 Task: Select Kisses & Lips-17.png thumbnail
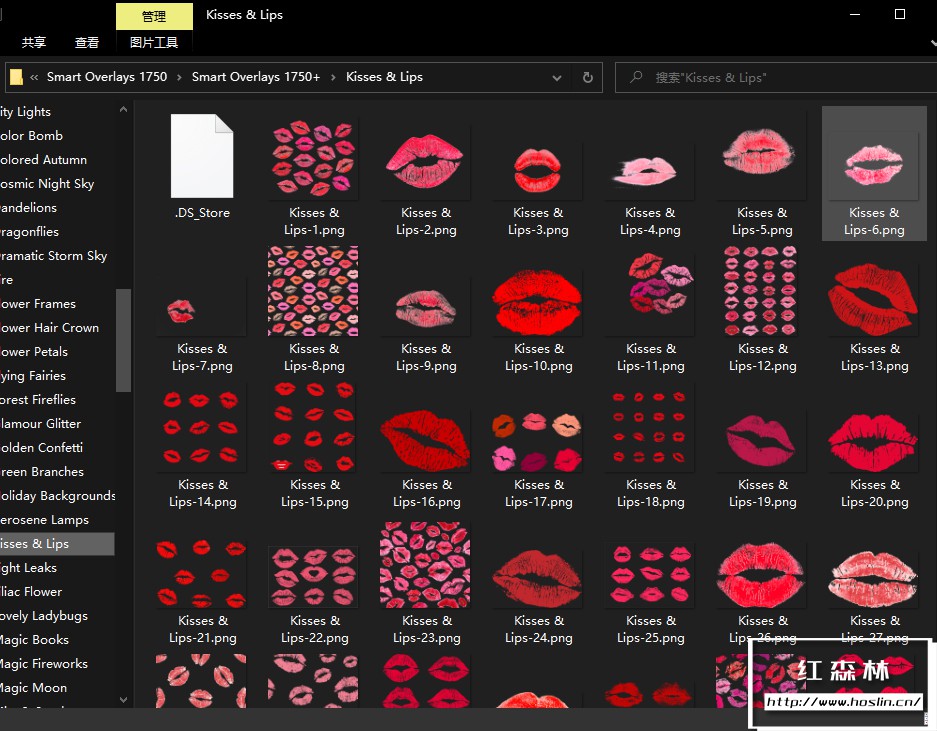[x=537, y=440]
